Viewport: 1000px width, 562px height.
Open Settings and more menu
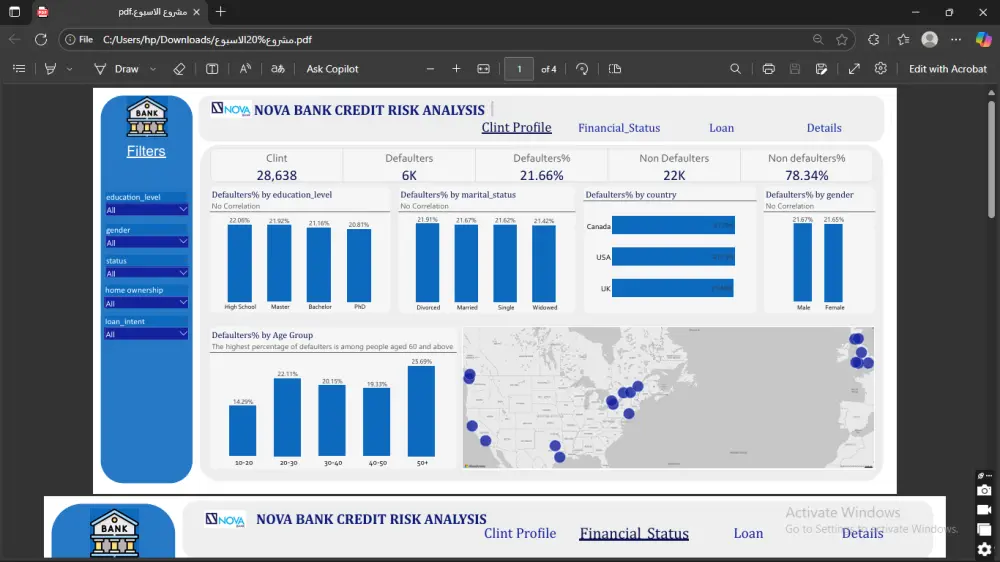click(956, 40)
